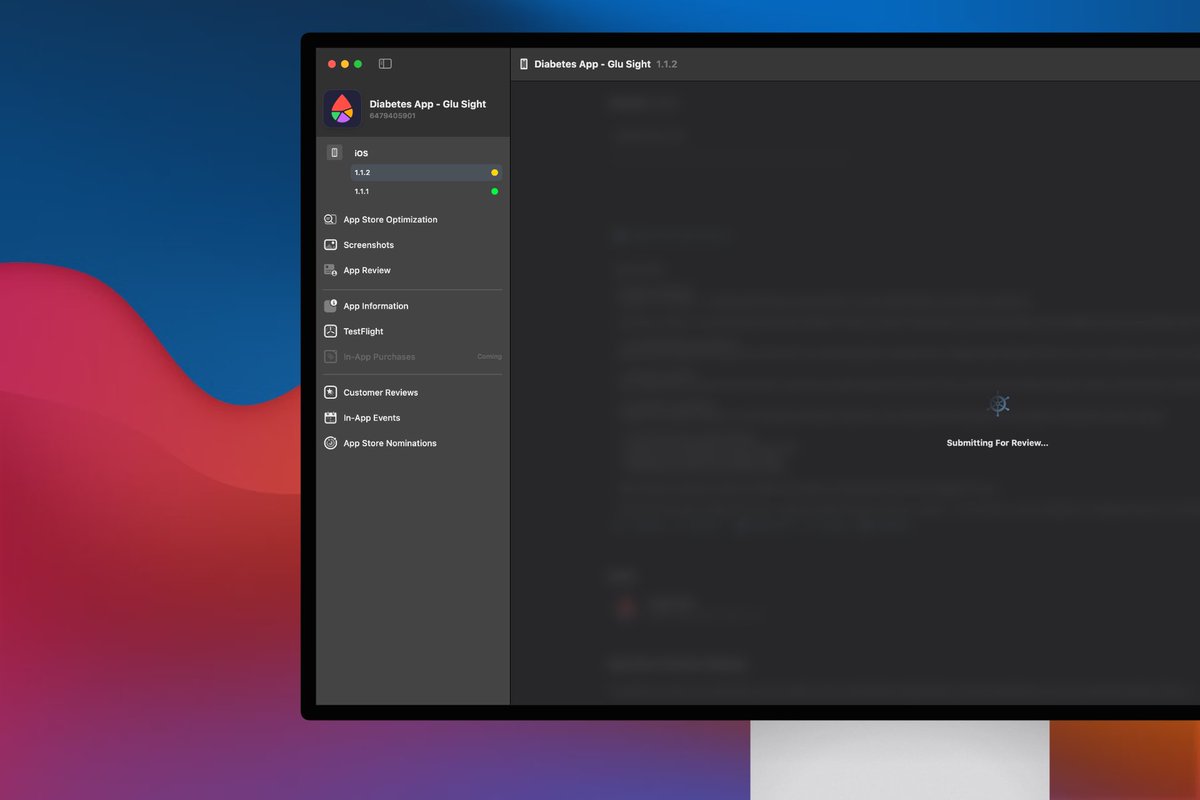The image size is (1200, 800).
Task: Click the title bar app name text
Action: pyautogui.click(x=592, y=64)
